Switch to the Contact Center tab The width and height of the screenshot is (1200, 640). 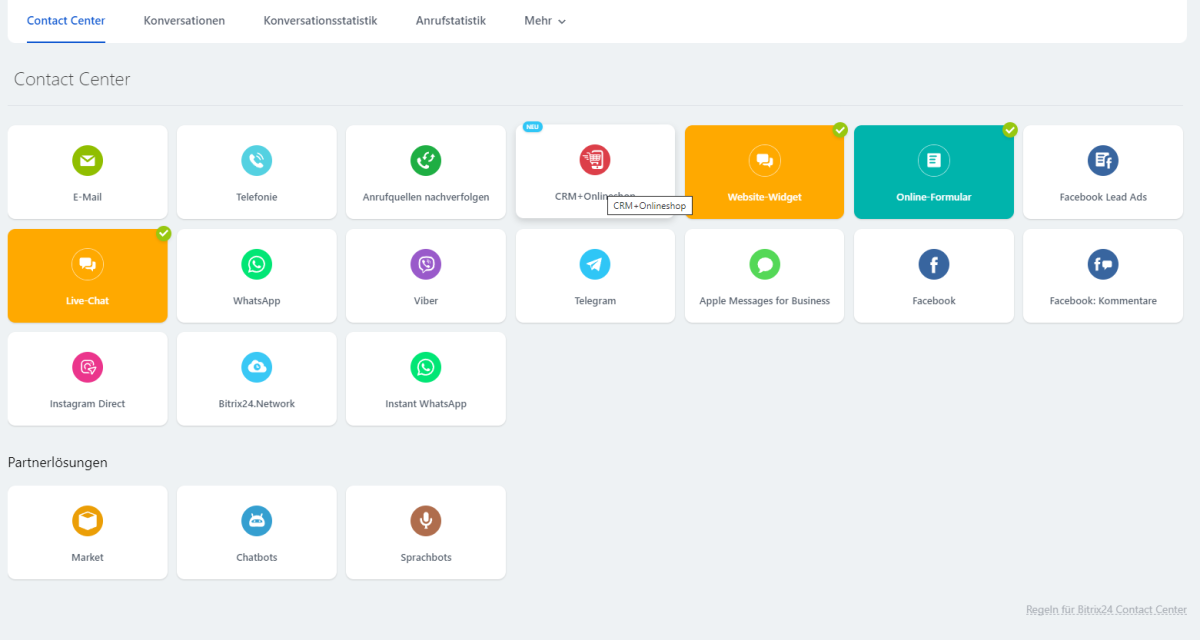[x=66, y=21]
